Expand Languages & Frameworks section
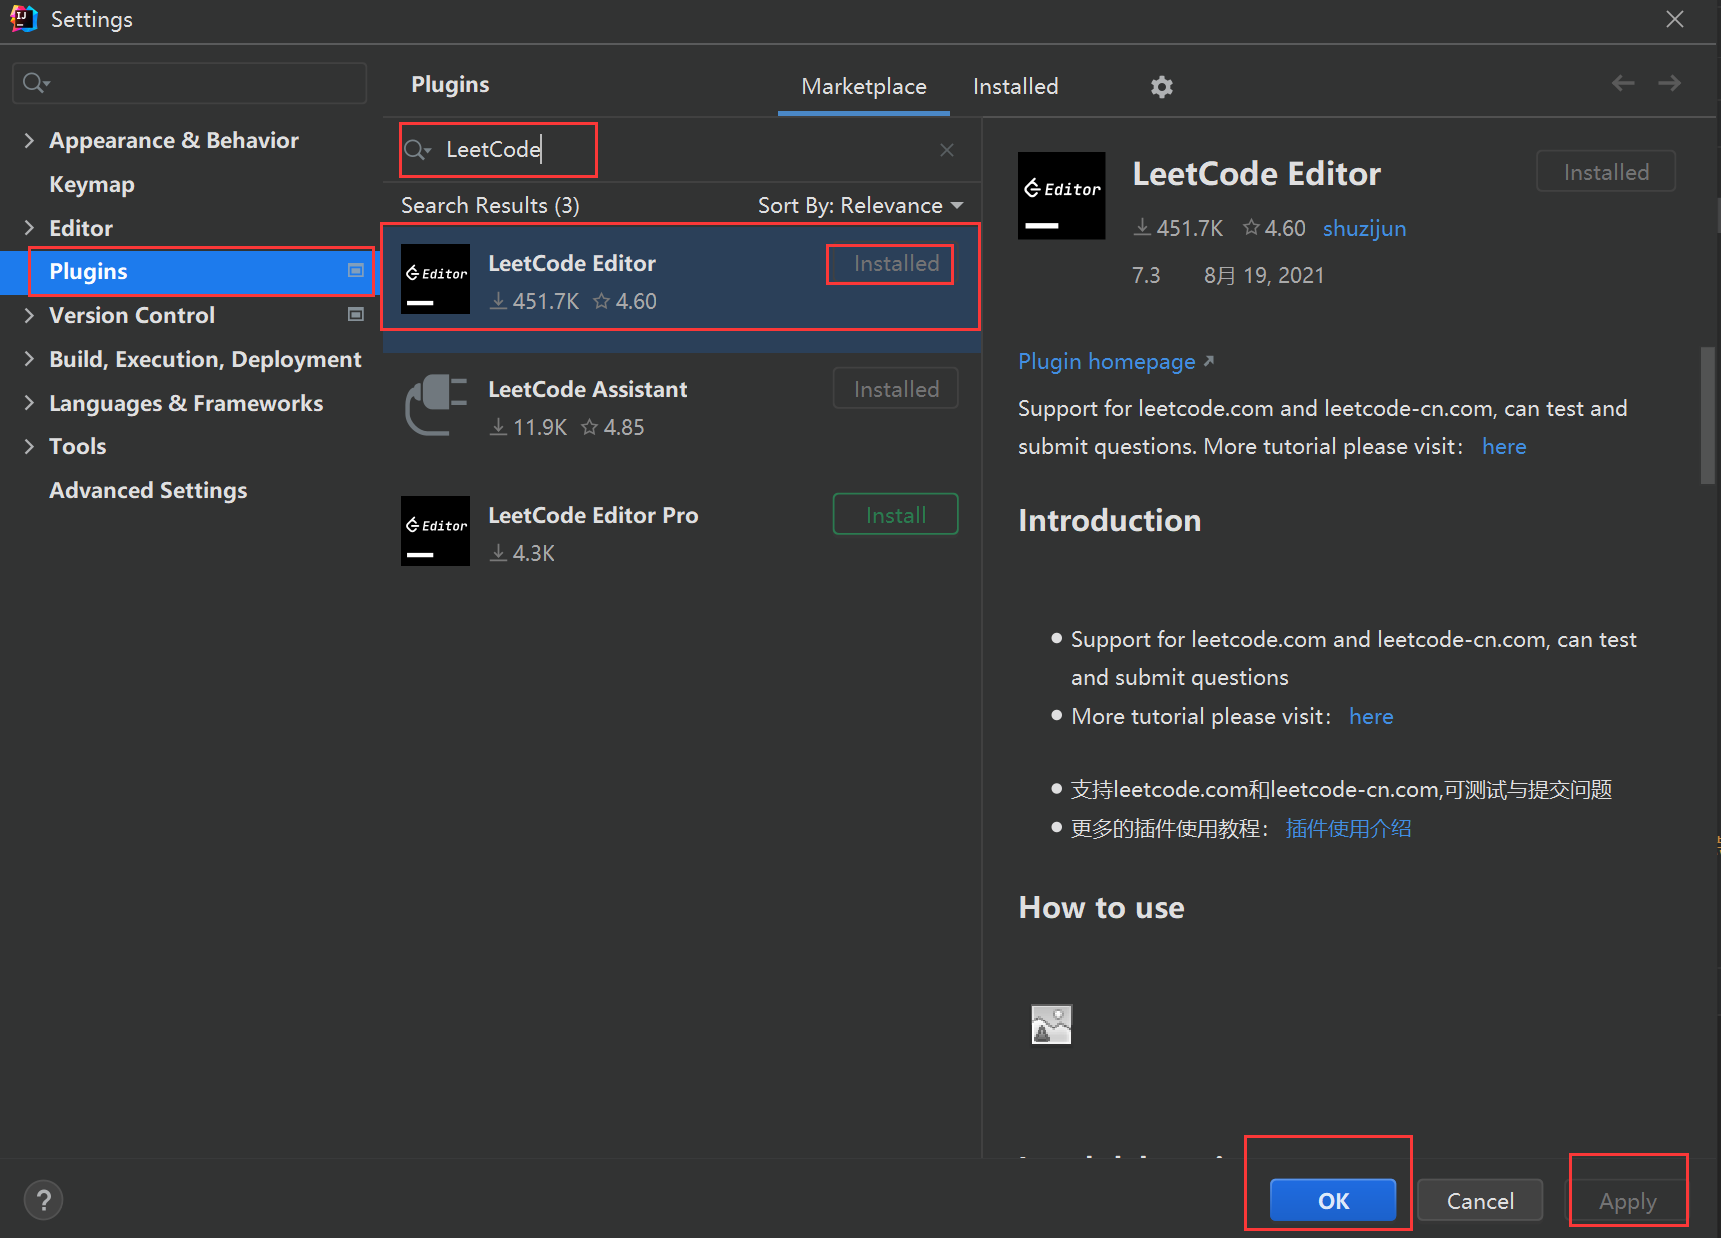This screenshot has width=1721, height=1238. click(29, 403)
